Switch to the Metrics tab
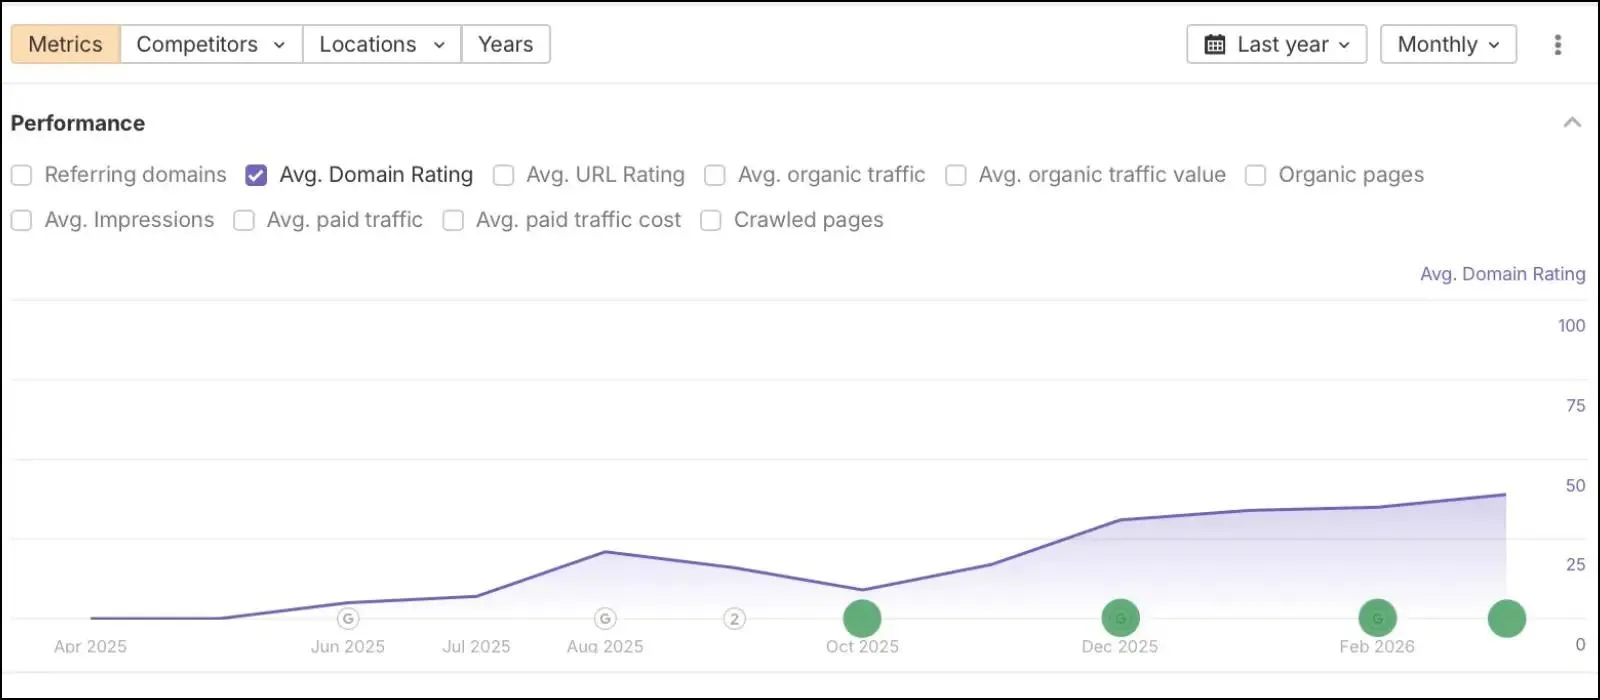 (65, 44)
